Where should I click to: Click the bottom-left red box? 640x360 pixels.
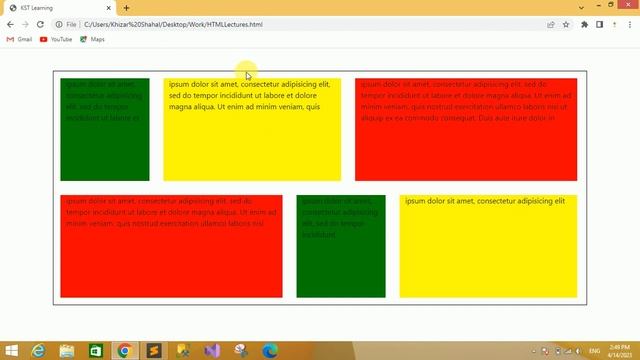[171, 246]
